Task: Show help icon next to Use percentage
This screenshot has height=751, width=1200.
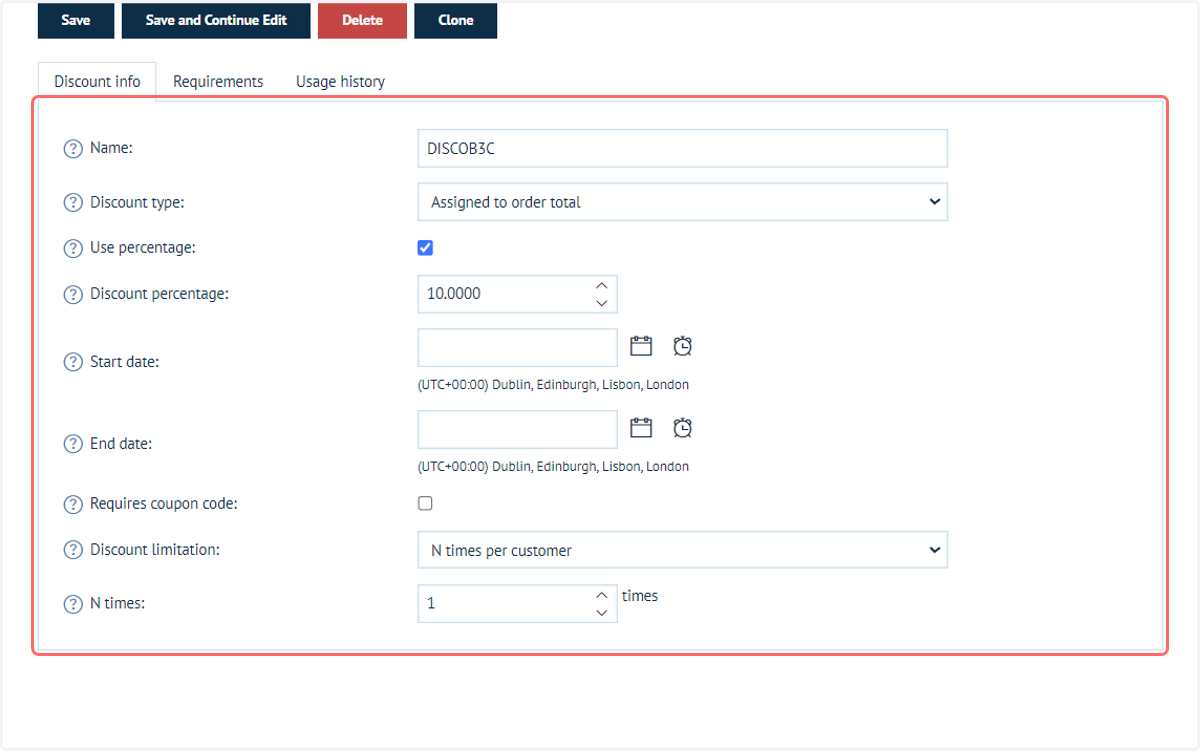Action: pyautogui.click(x=73, y=248)
